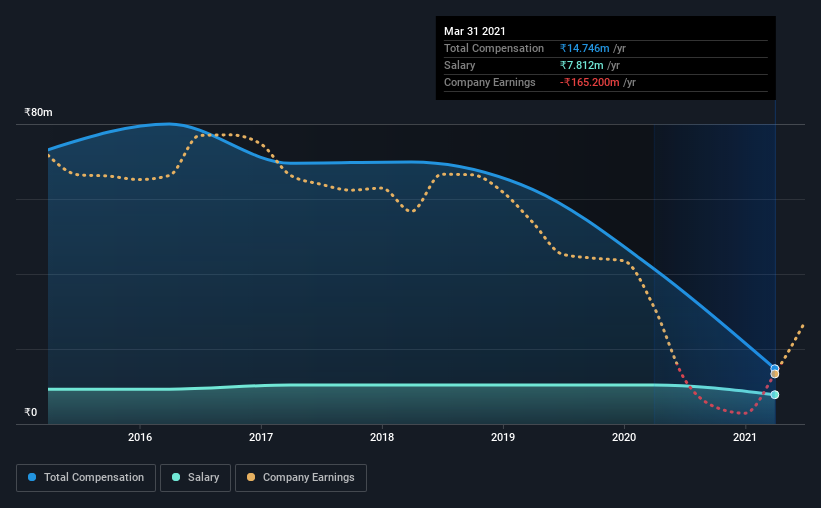This screenshot has height=508, width=821.
Task: Click the Total Compensation tooltip row label
Action: pyautogui.click(x=494, y=49)
